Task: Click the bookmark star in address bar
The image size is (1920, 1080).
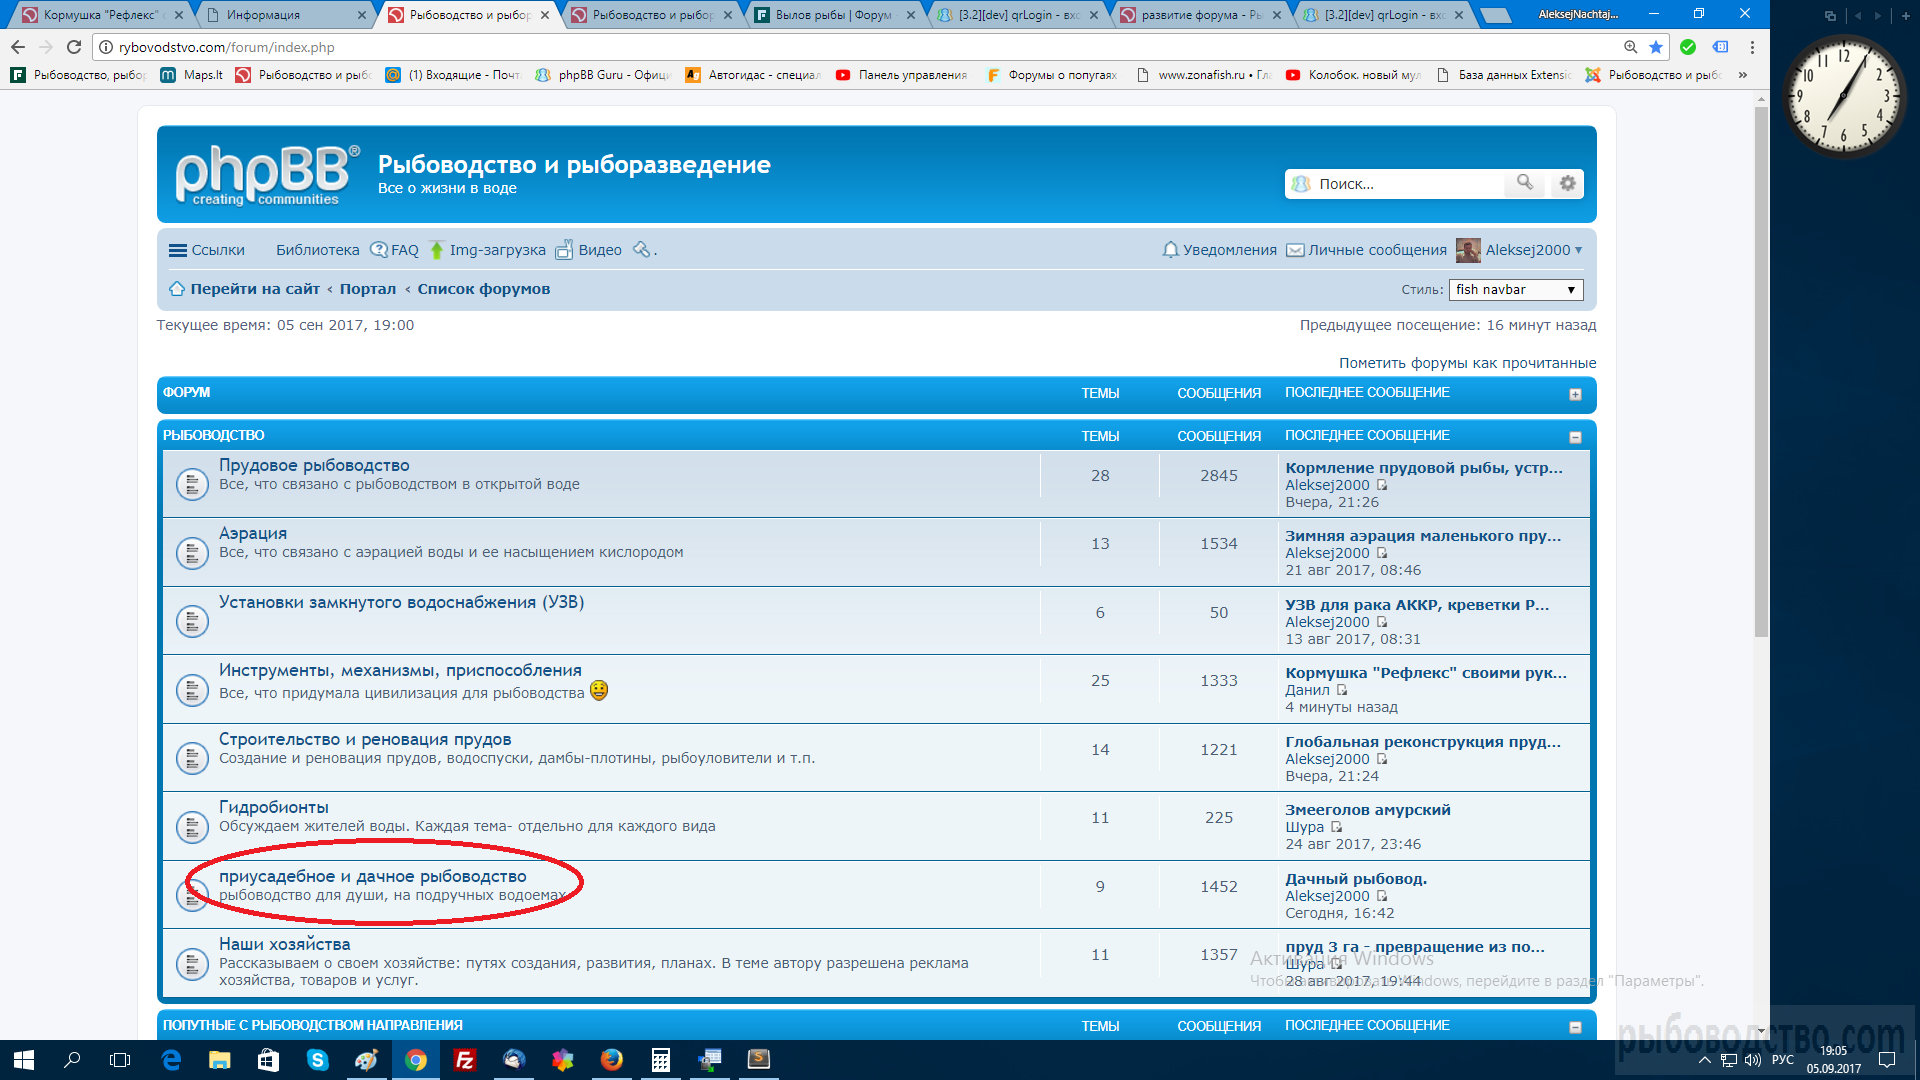Action: pyautogui.click(x=1656, y=47)
